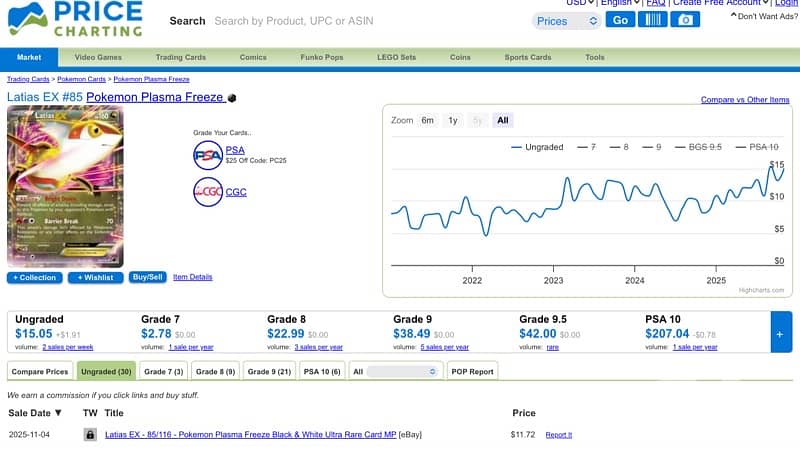Open the CGC grading logo link
The height and width of the screenshot is (451, 800).
[x=207, y=191]
